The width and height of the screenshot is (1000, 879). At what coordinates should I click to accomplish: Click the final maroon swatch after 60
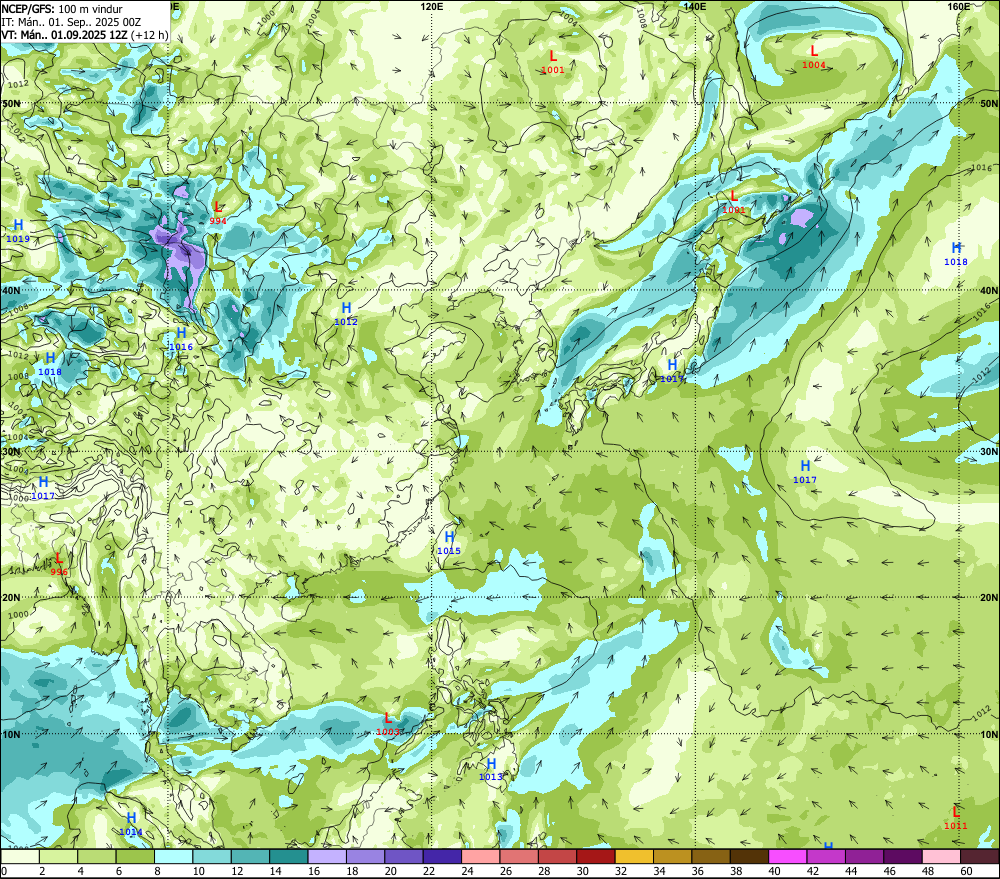click(x=980, y=856)
